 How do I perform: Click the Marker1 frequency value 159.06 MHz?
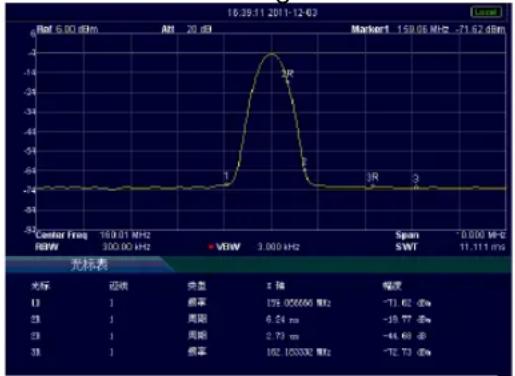tap(423, 29)
